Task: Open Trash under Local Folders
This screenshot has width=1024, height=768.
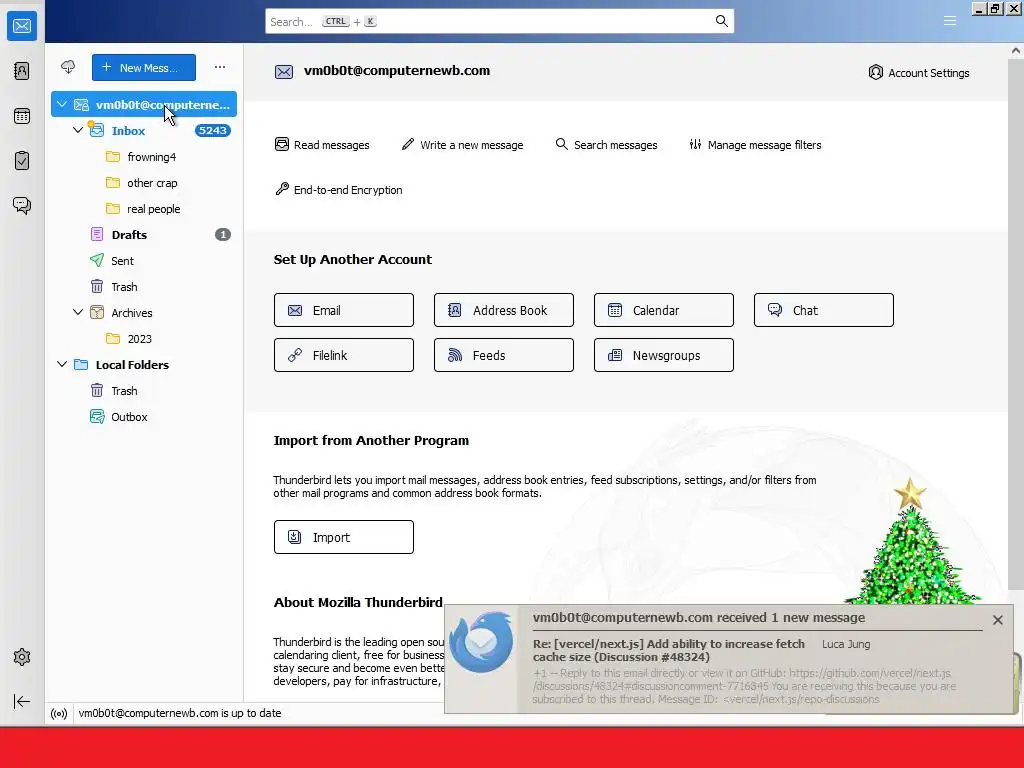Action: 144,391
